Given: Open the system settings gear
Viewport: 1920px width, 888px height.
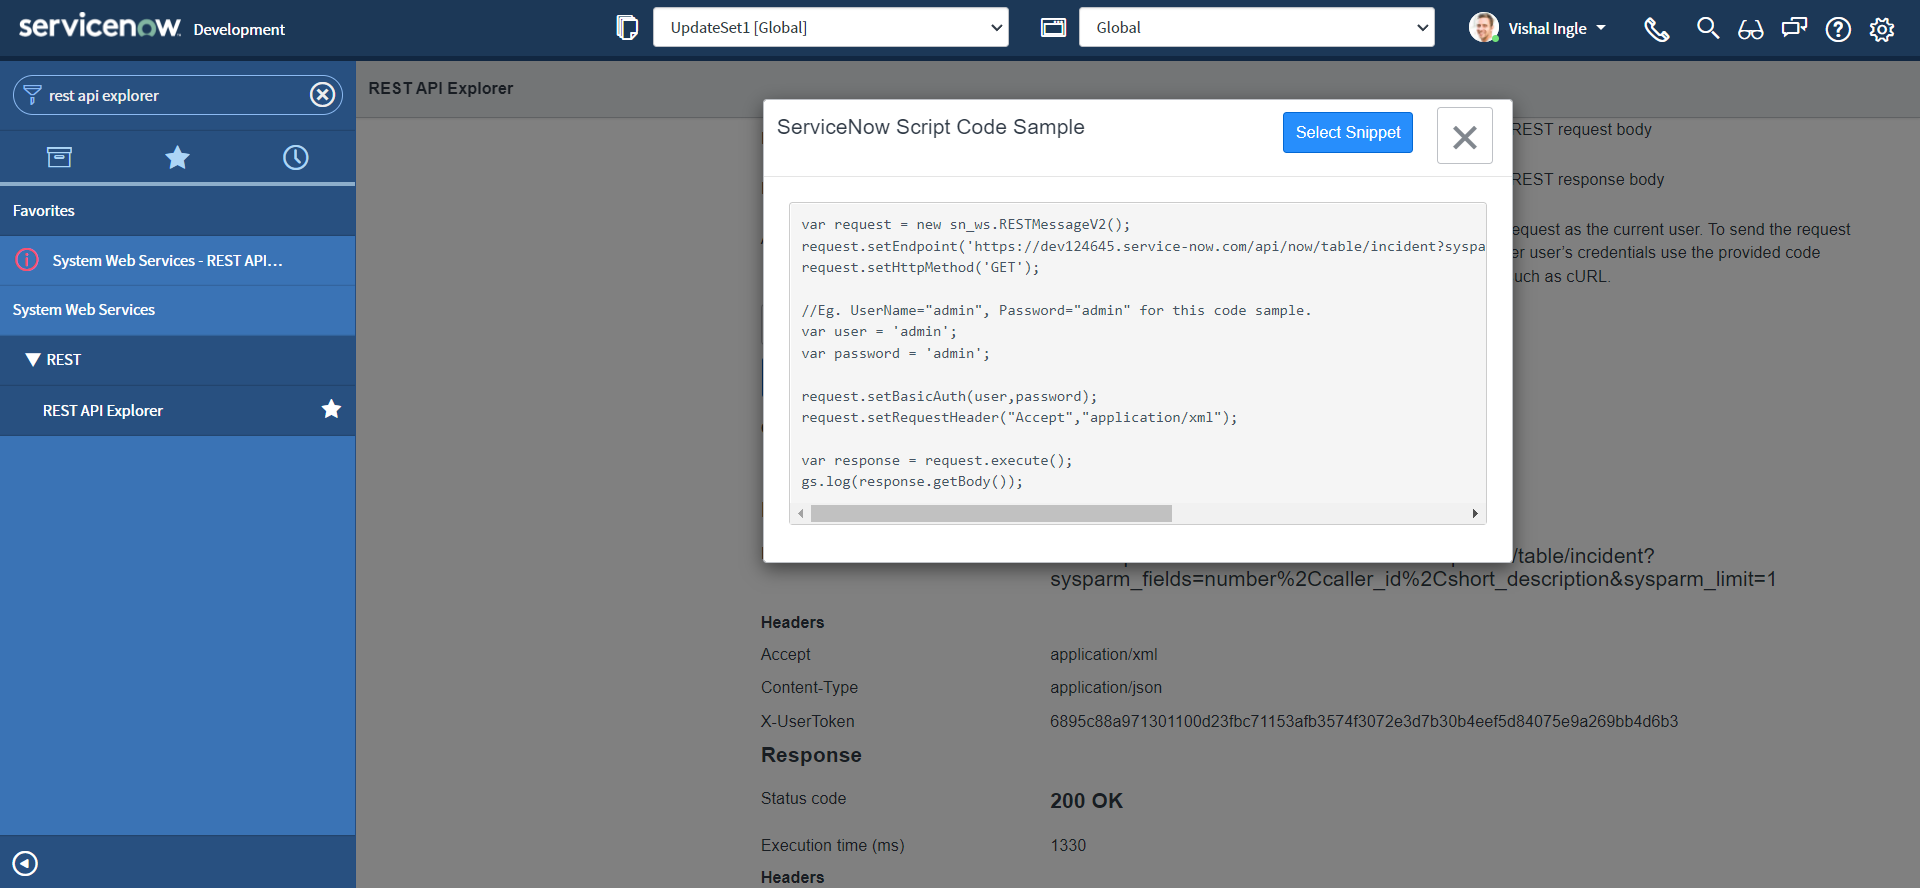Looking at the screenshot, I should pyautogui.click(x=1882, y=29).
